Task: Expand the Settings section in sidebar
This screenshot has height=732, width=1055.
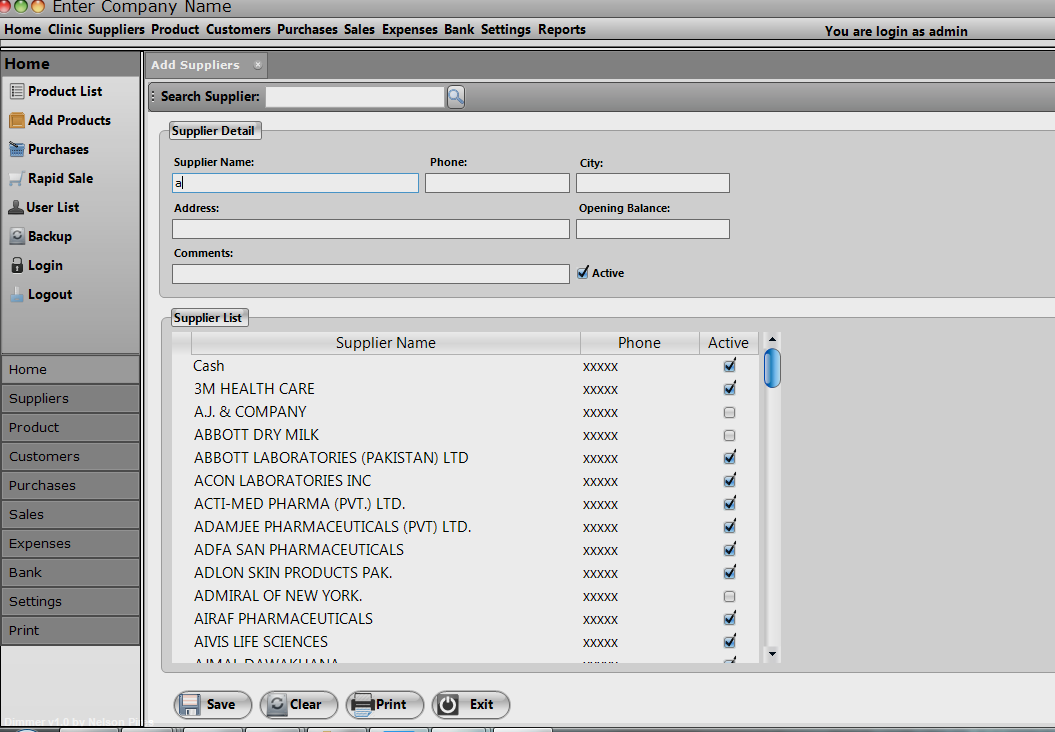Action: click(x=71, y=601)
